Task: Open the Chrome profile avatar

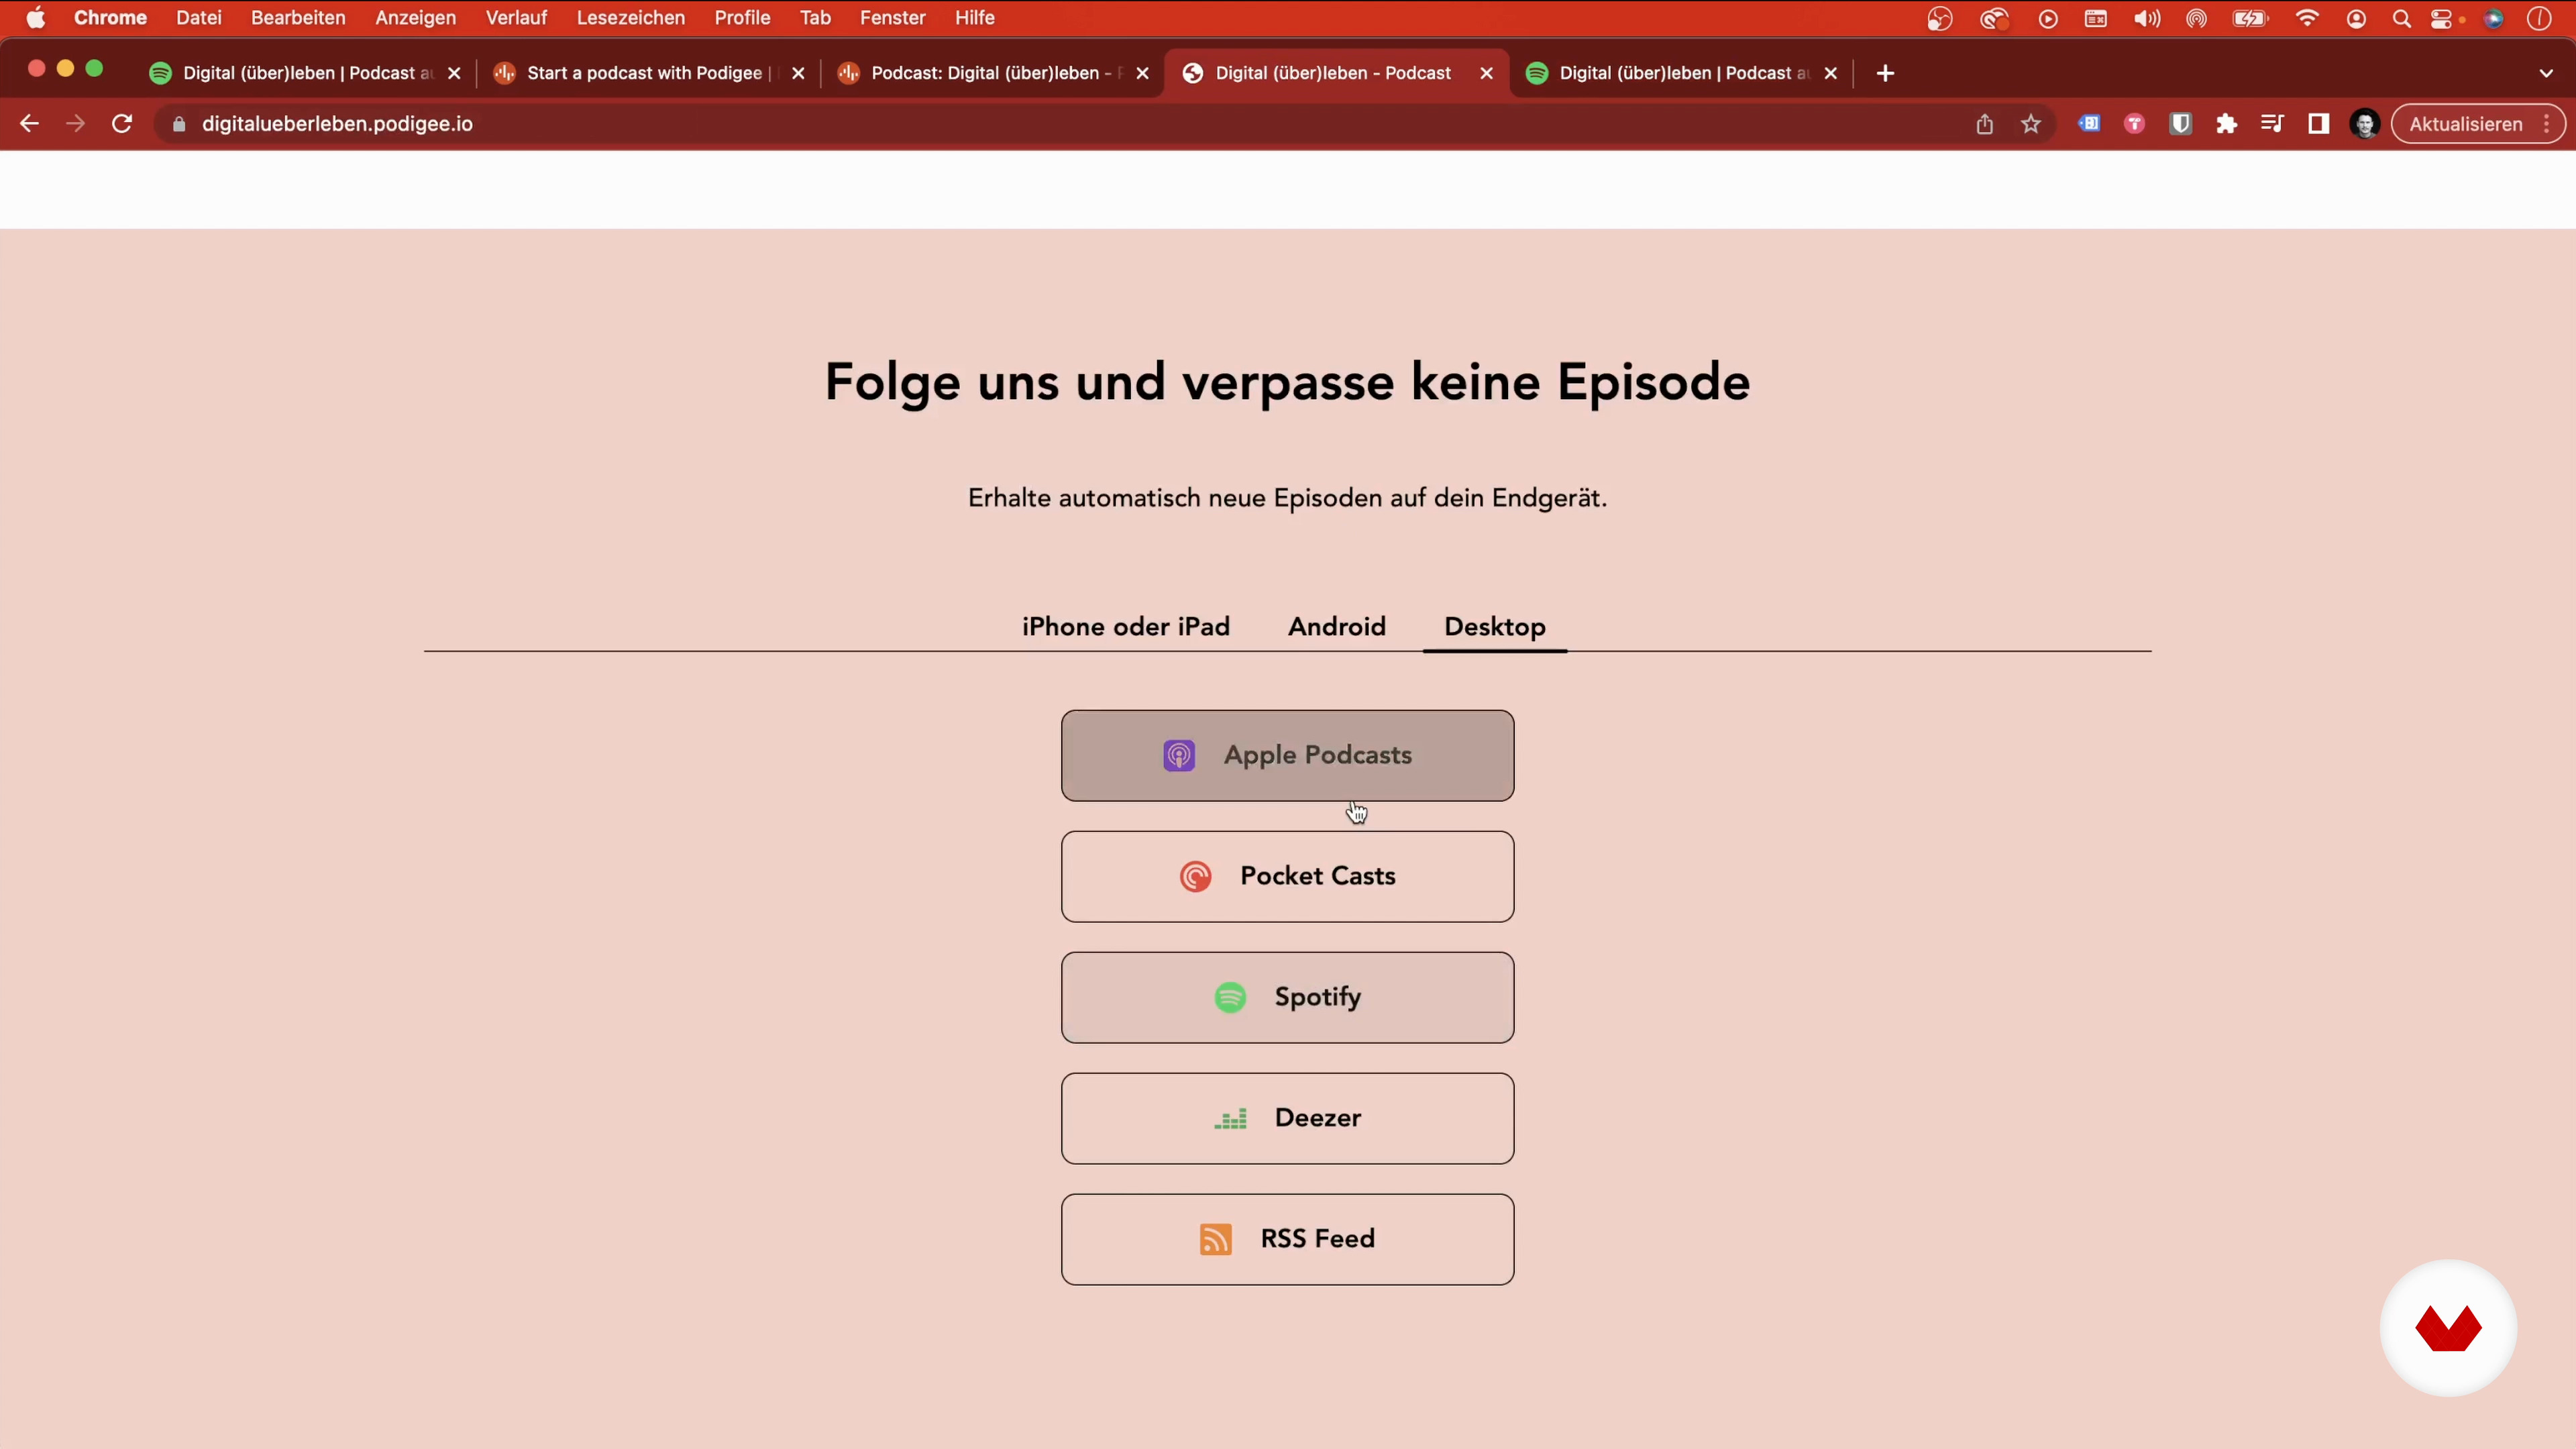Action: (2364, 124)
